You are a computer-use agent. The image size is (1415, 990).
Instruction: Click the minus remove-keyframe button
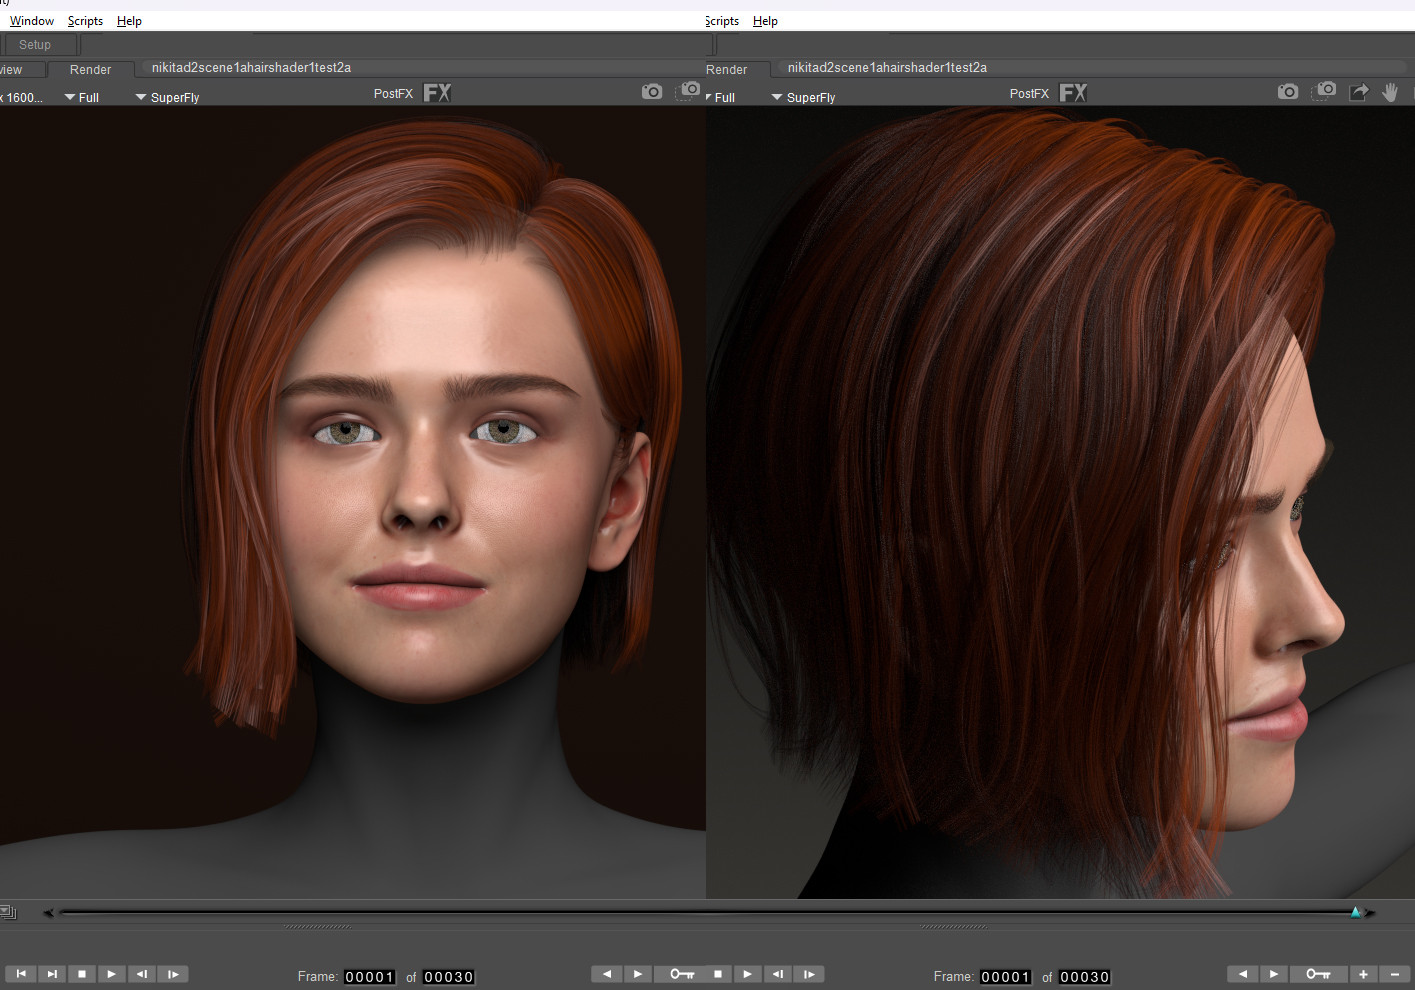pos(1394,974)
